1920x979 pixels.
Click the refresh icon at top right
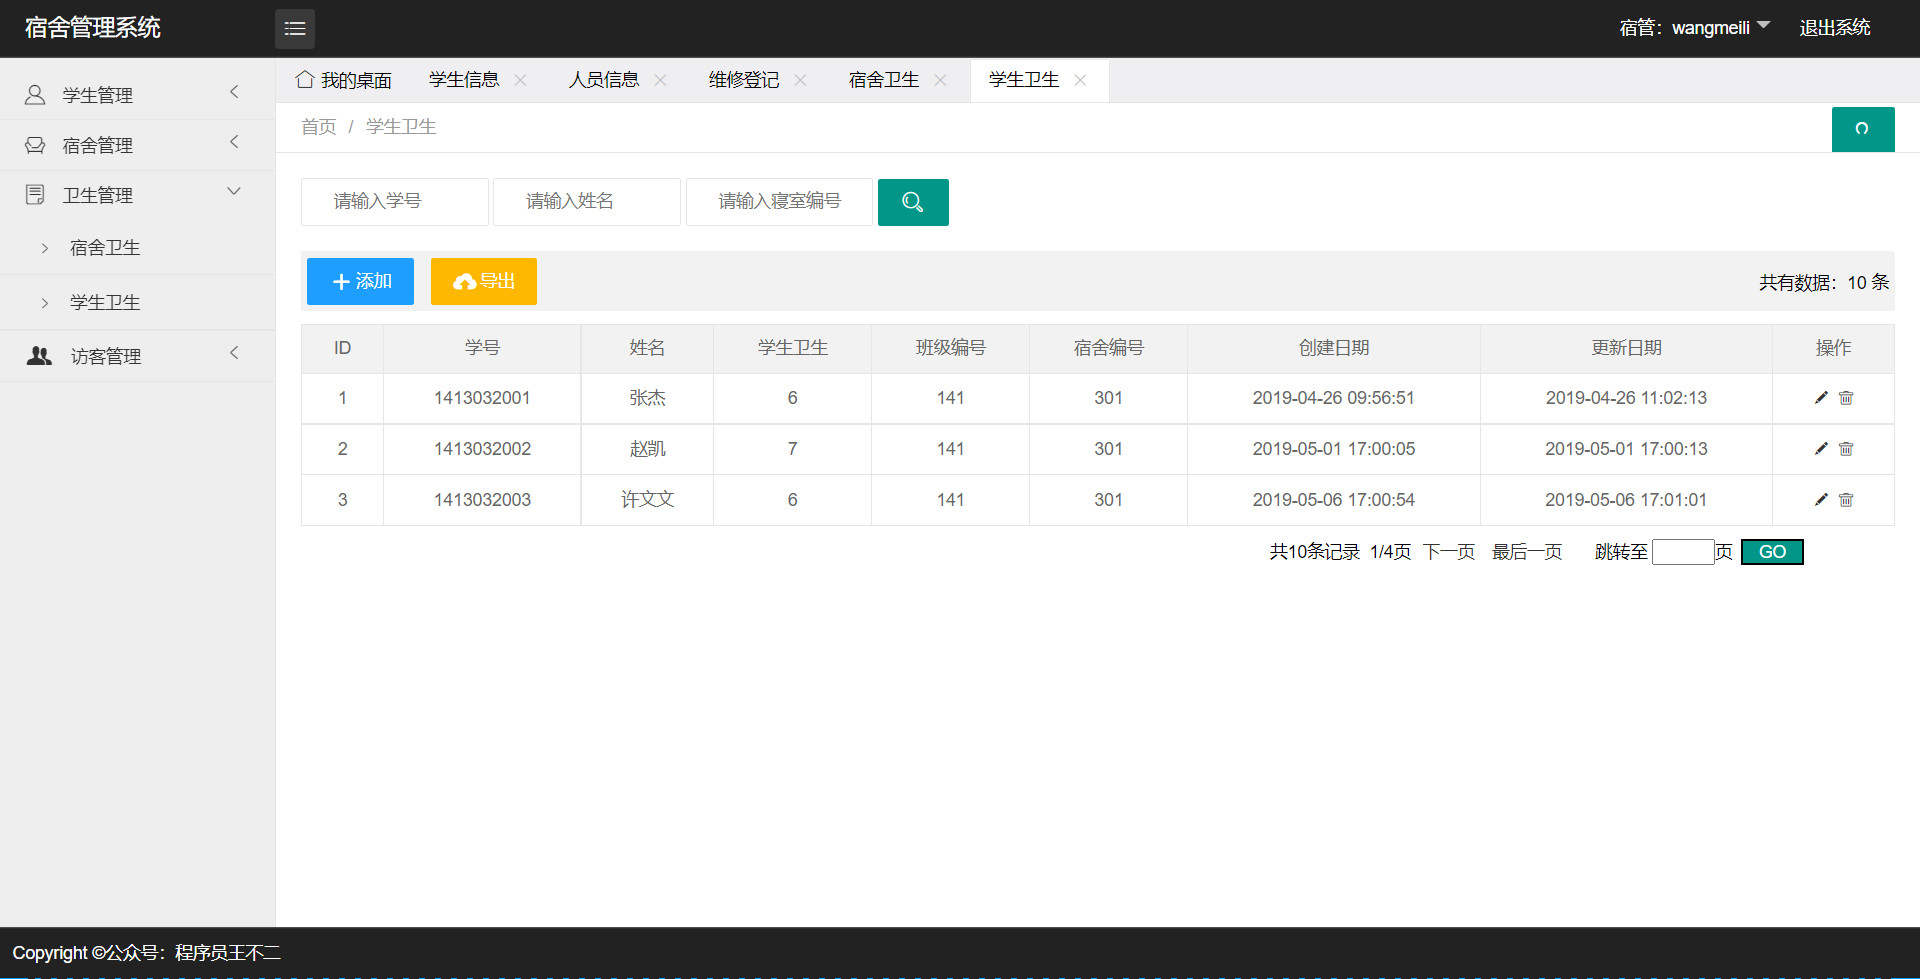(x=1862, y=129)
